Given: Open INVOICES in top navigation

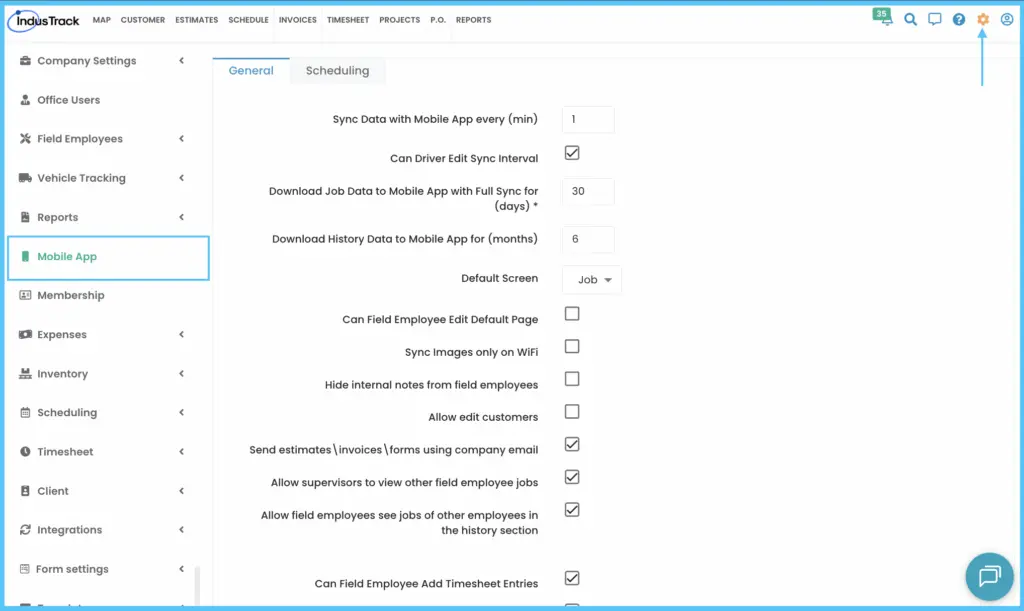Looking at the screenshot, I should [x=298, y=20].
